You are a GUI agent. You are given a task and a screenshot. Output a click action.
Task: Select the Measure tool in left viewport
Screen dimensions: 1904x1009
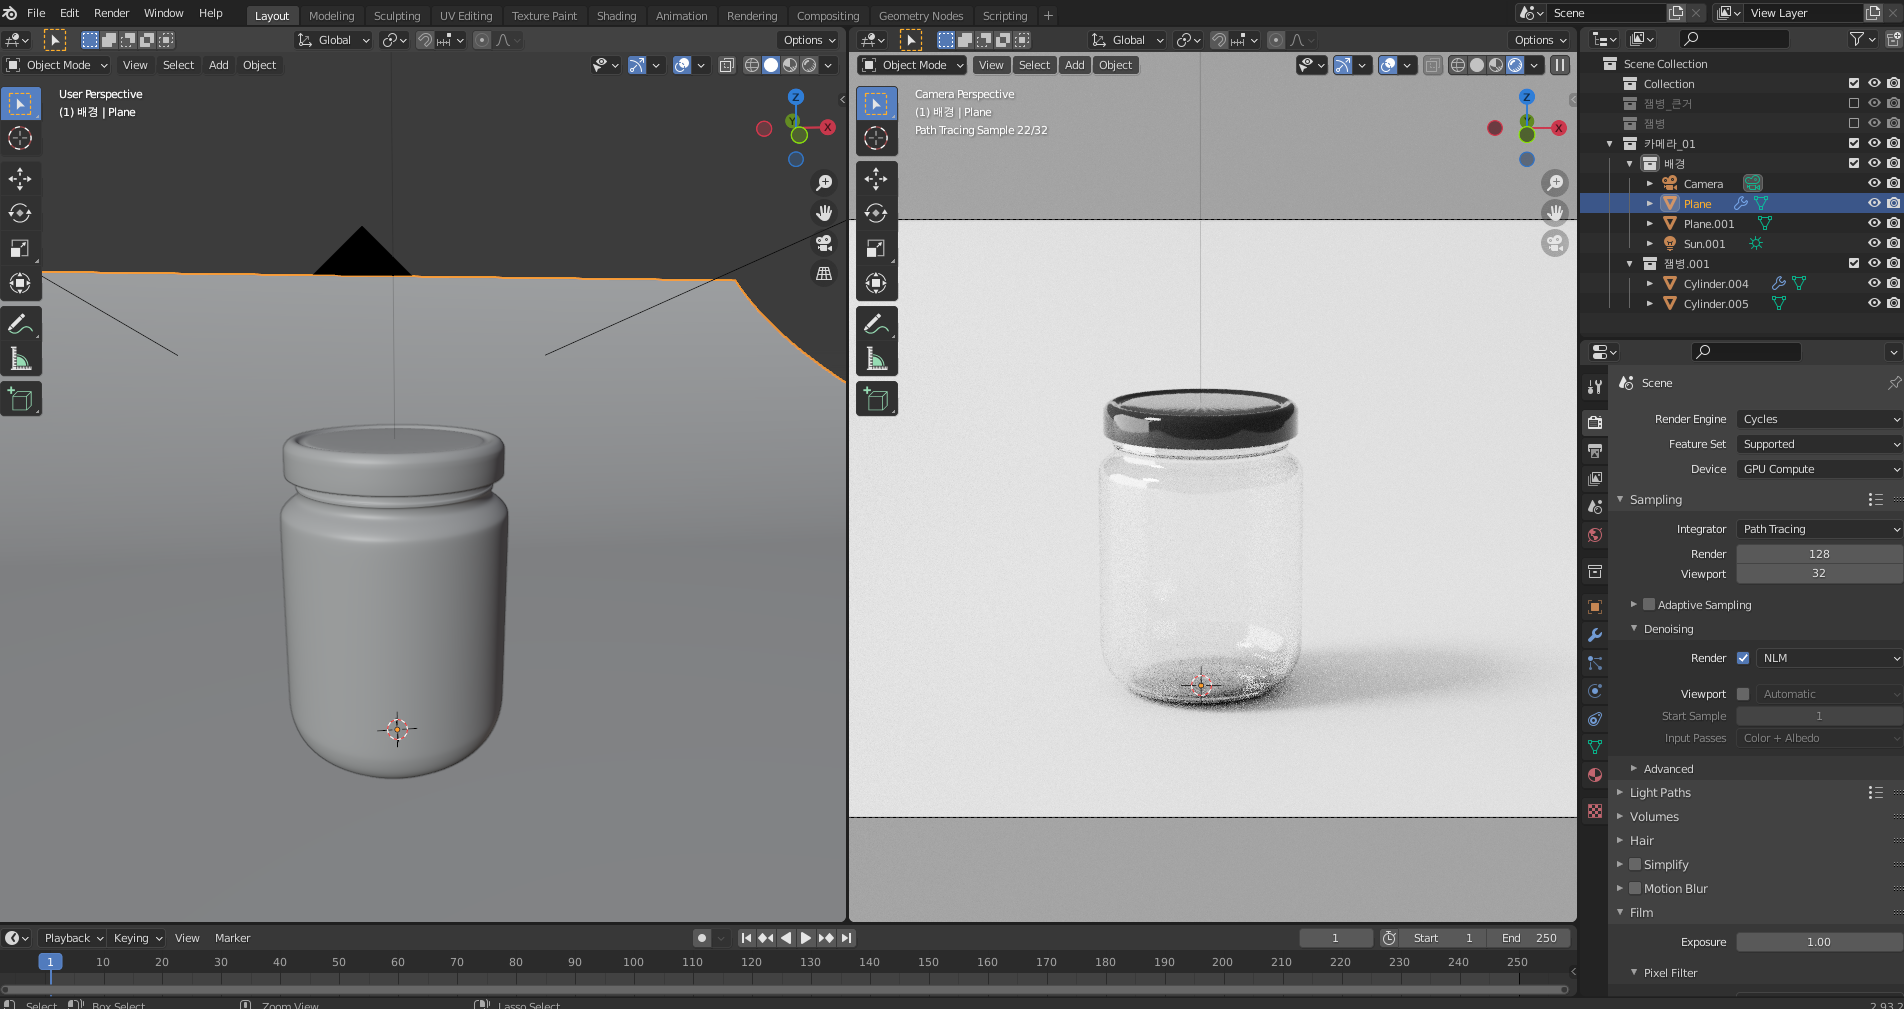pos(20,359)
